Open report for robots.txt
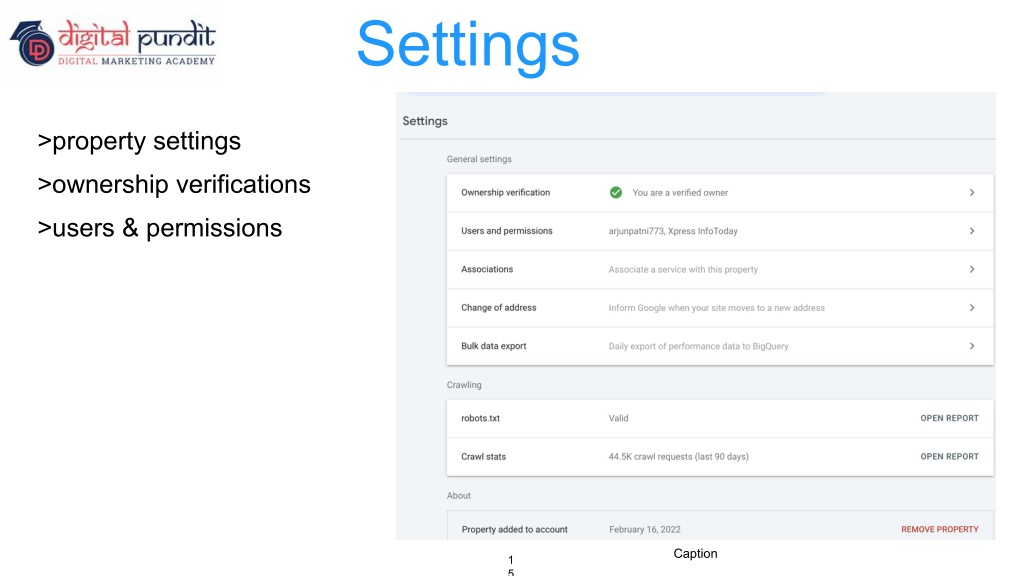 949,418
